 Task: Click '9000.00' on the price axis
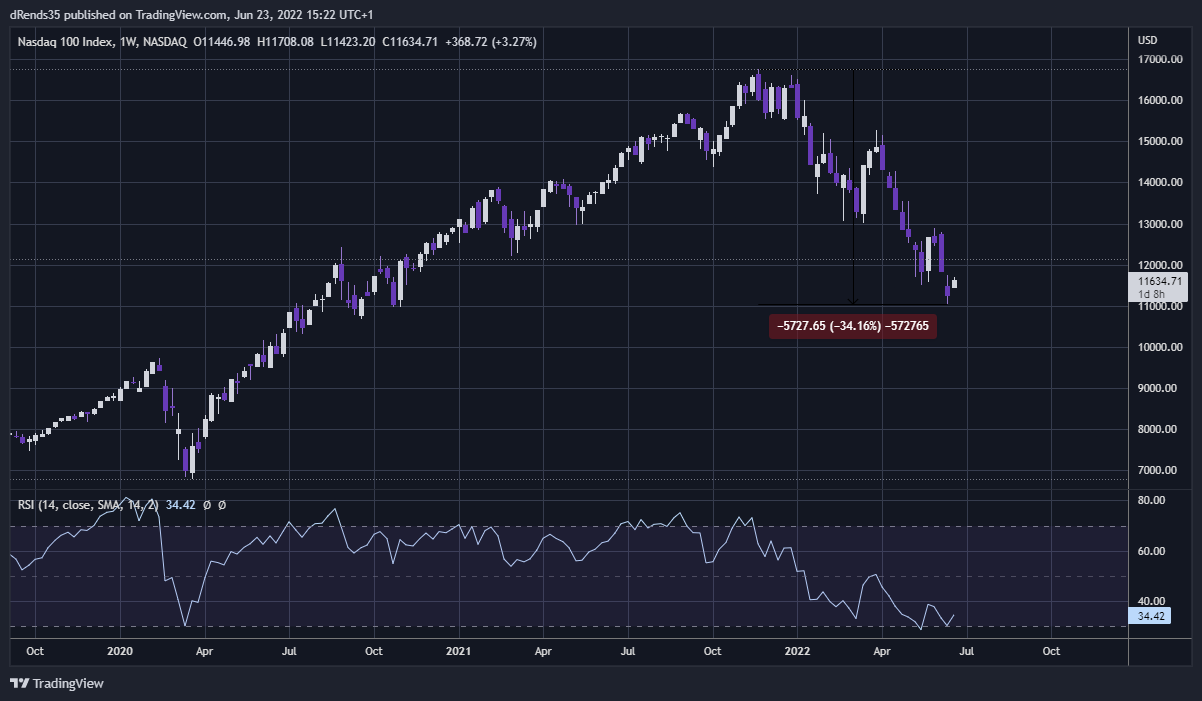pos(1158,389)
